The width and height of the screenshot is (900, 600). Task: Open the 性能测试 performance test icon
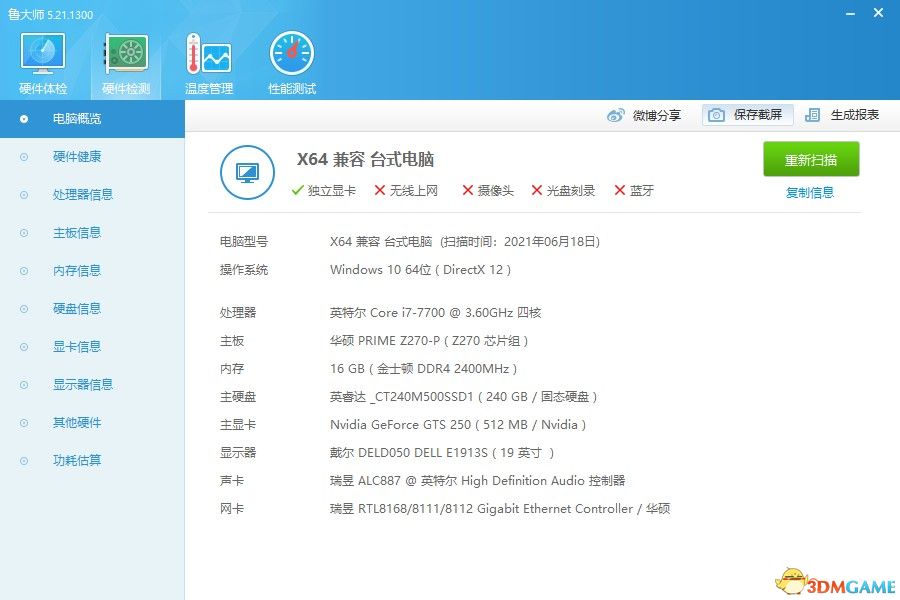(292, 53)
